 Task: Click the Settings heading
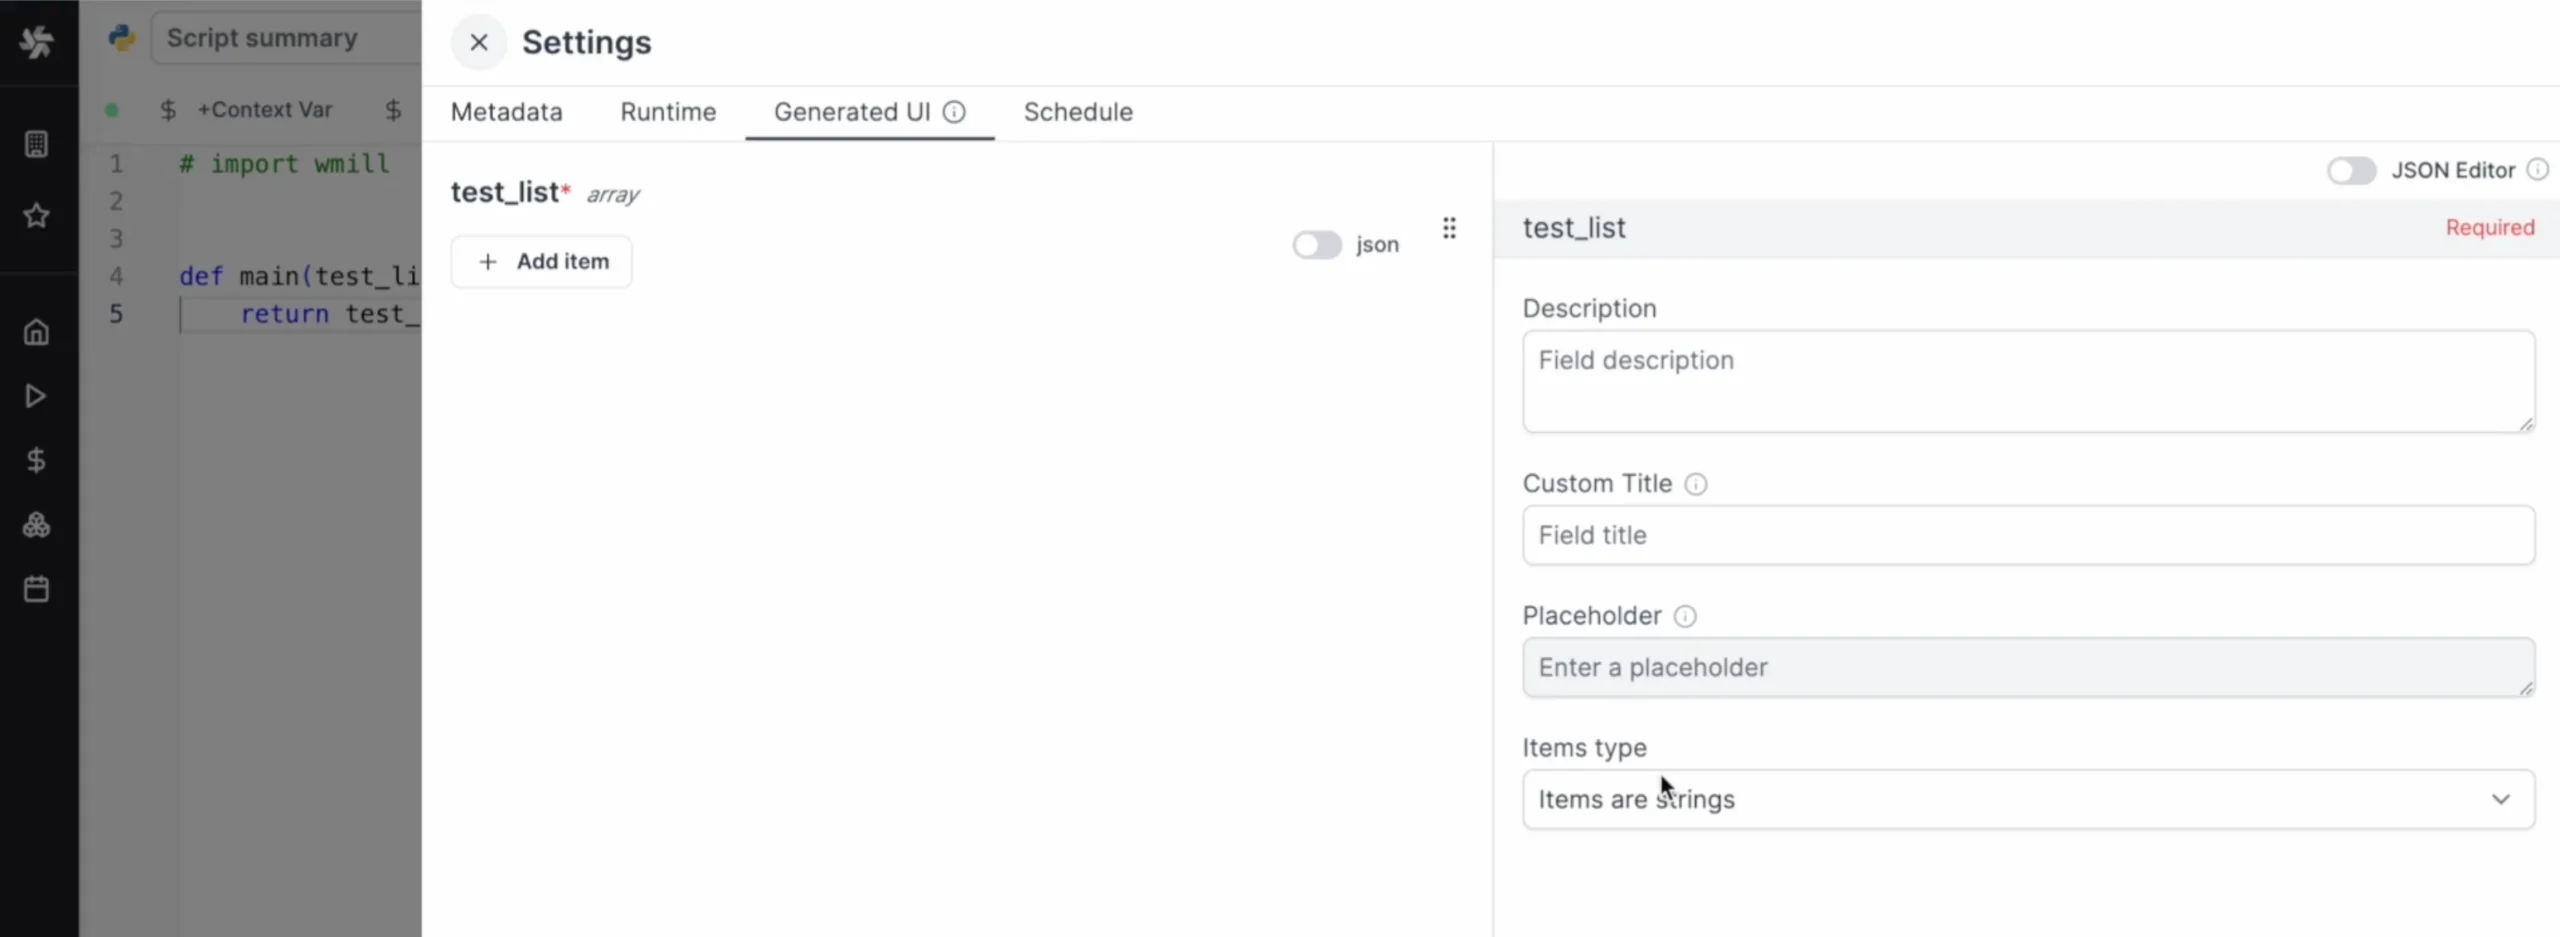tap(587, 42)
